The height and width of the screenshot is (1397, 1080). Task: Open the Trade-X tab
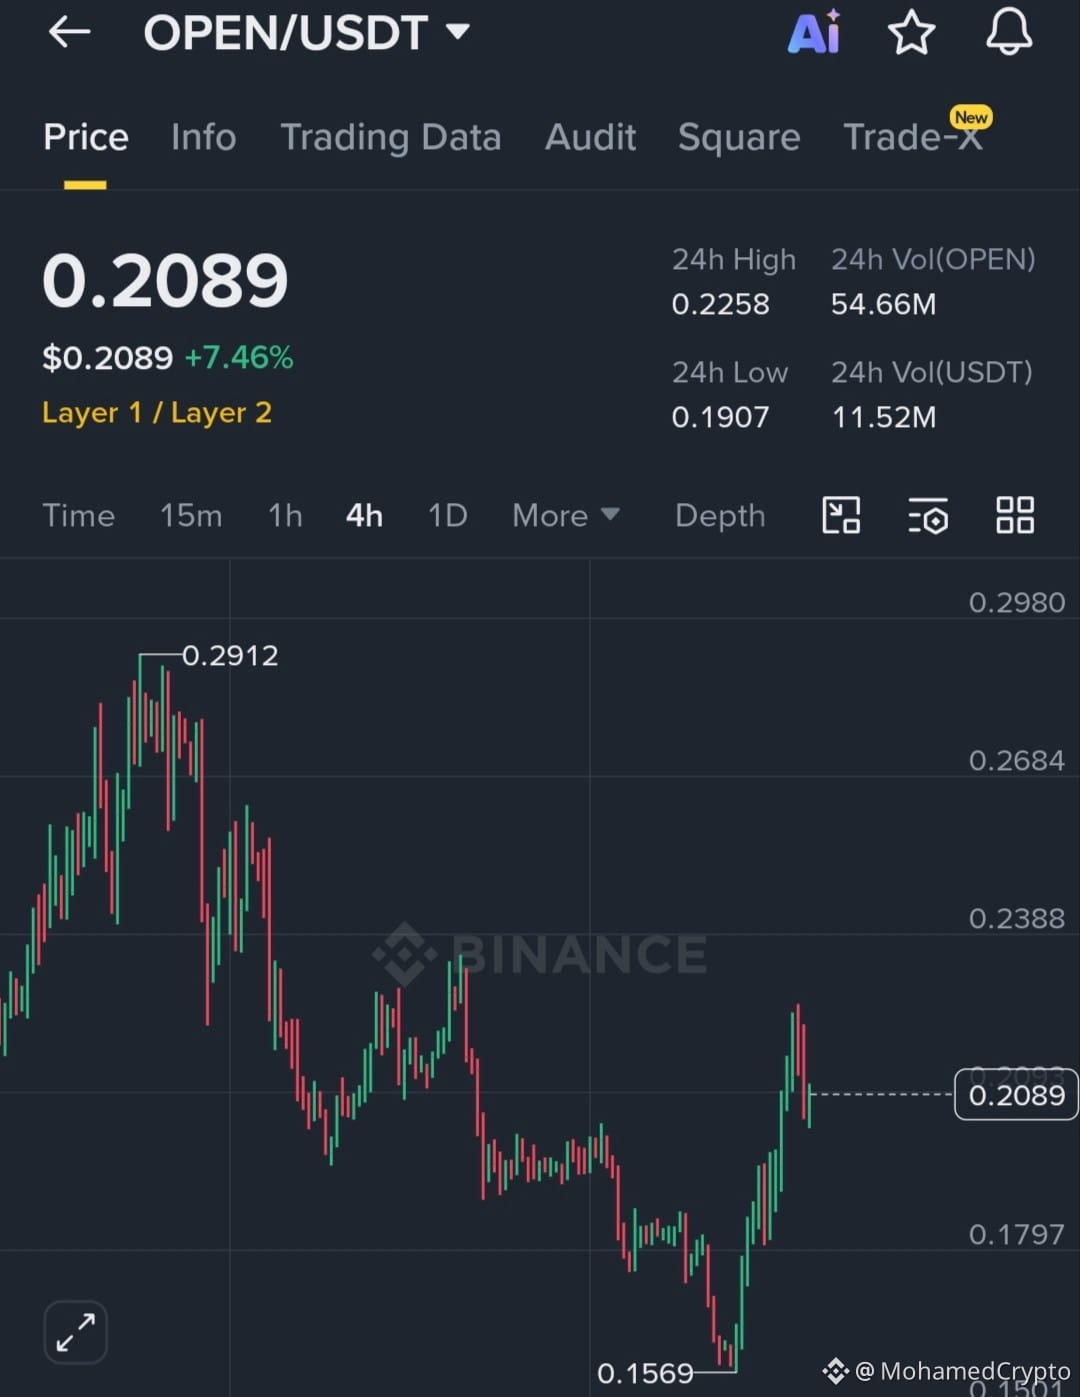tap(913, 137)
